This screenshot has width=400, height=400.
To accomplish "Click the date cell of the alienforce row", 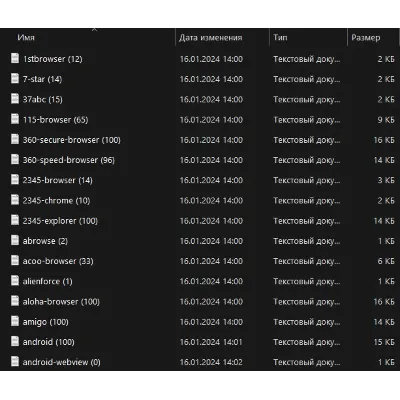I will pos(211,281).
